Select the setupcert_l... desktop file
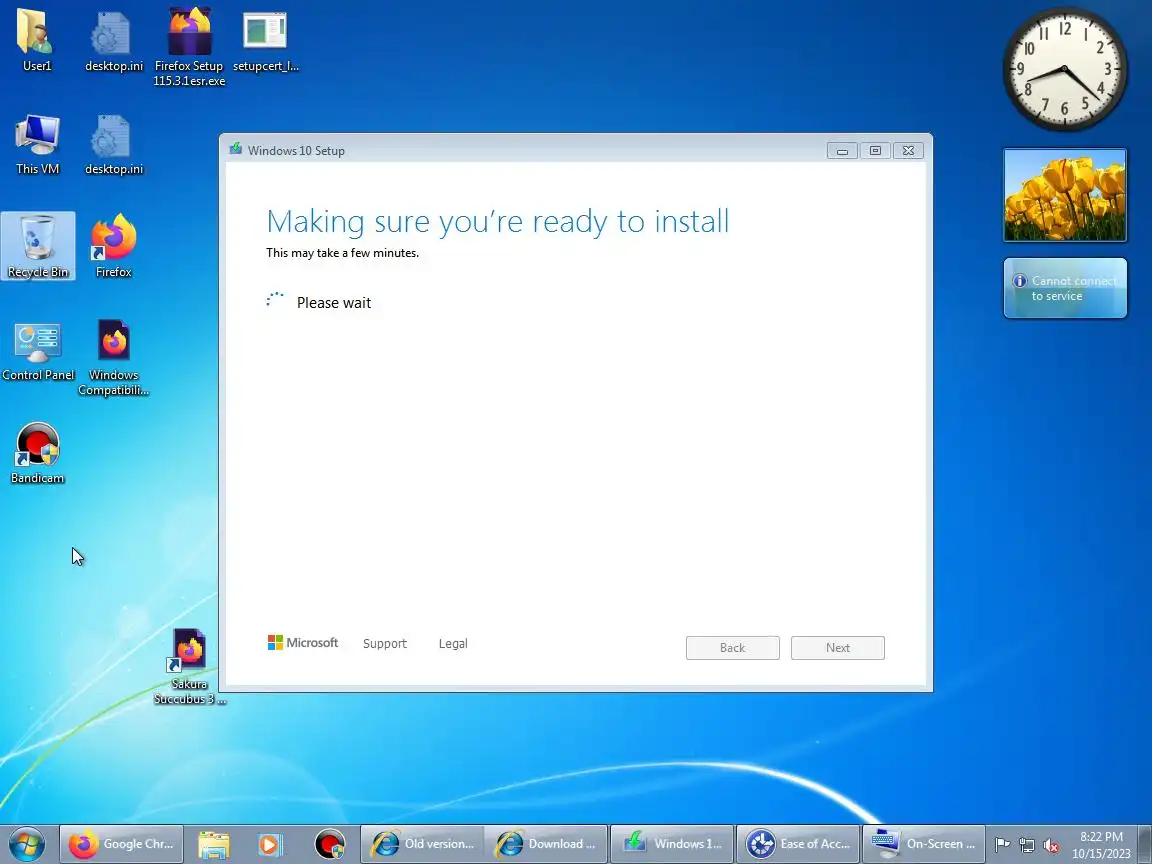The height and width of the screenshot is (864, 1152). point(265,40)
